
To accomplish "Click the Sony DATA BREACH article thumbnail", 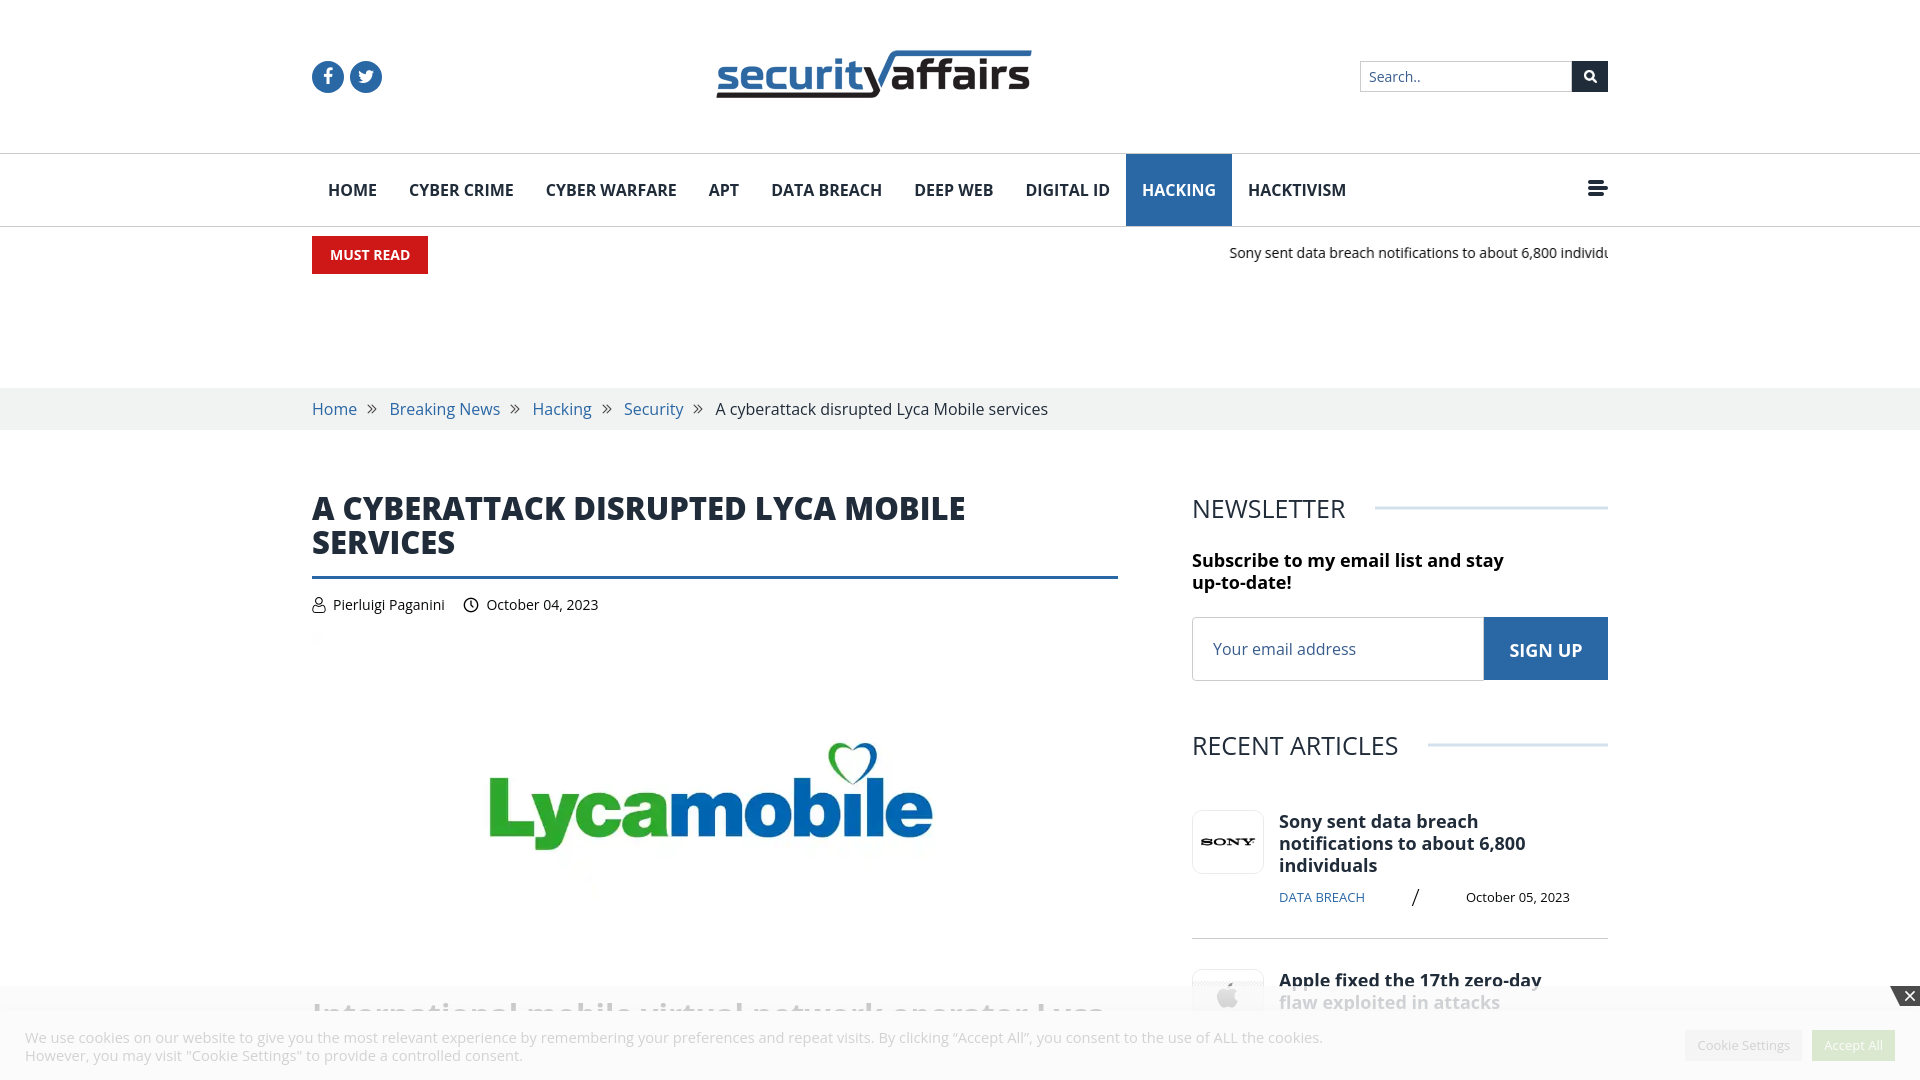I will 1228,841.
